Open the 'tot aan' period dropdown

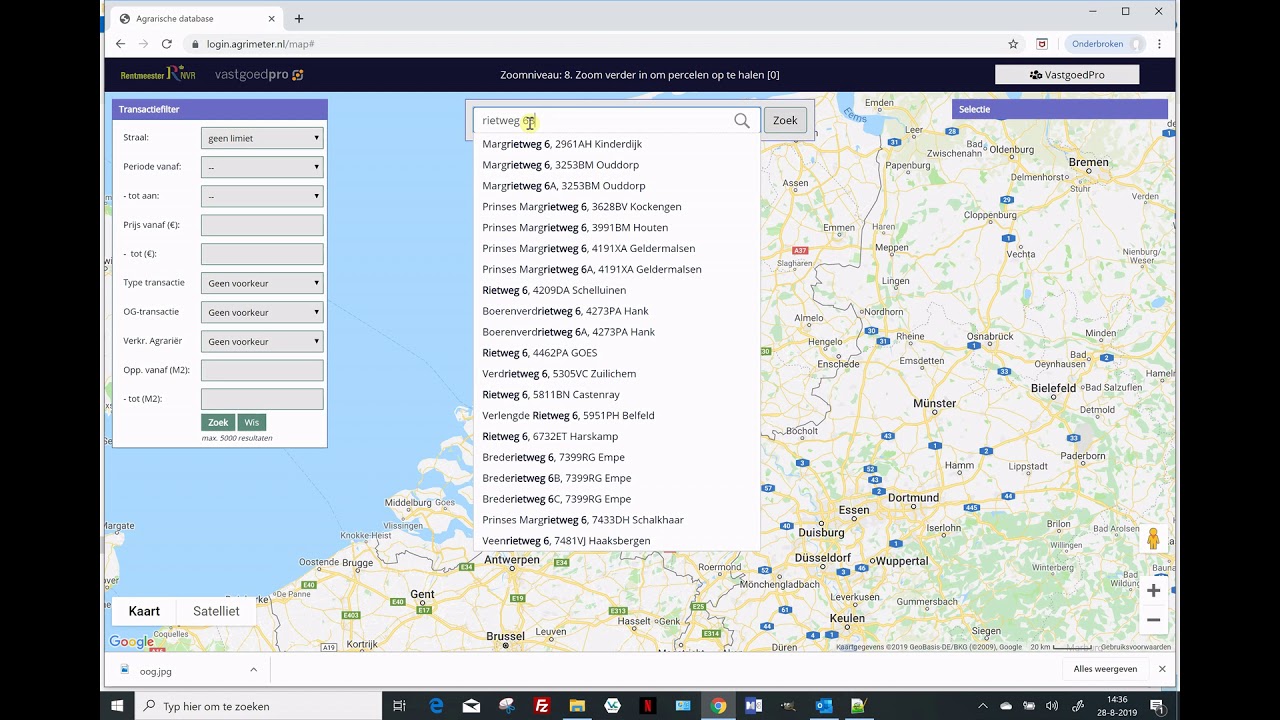coord(262,196)
